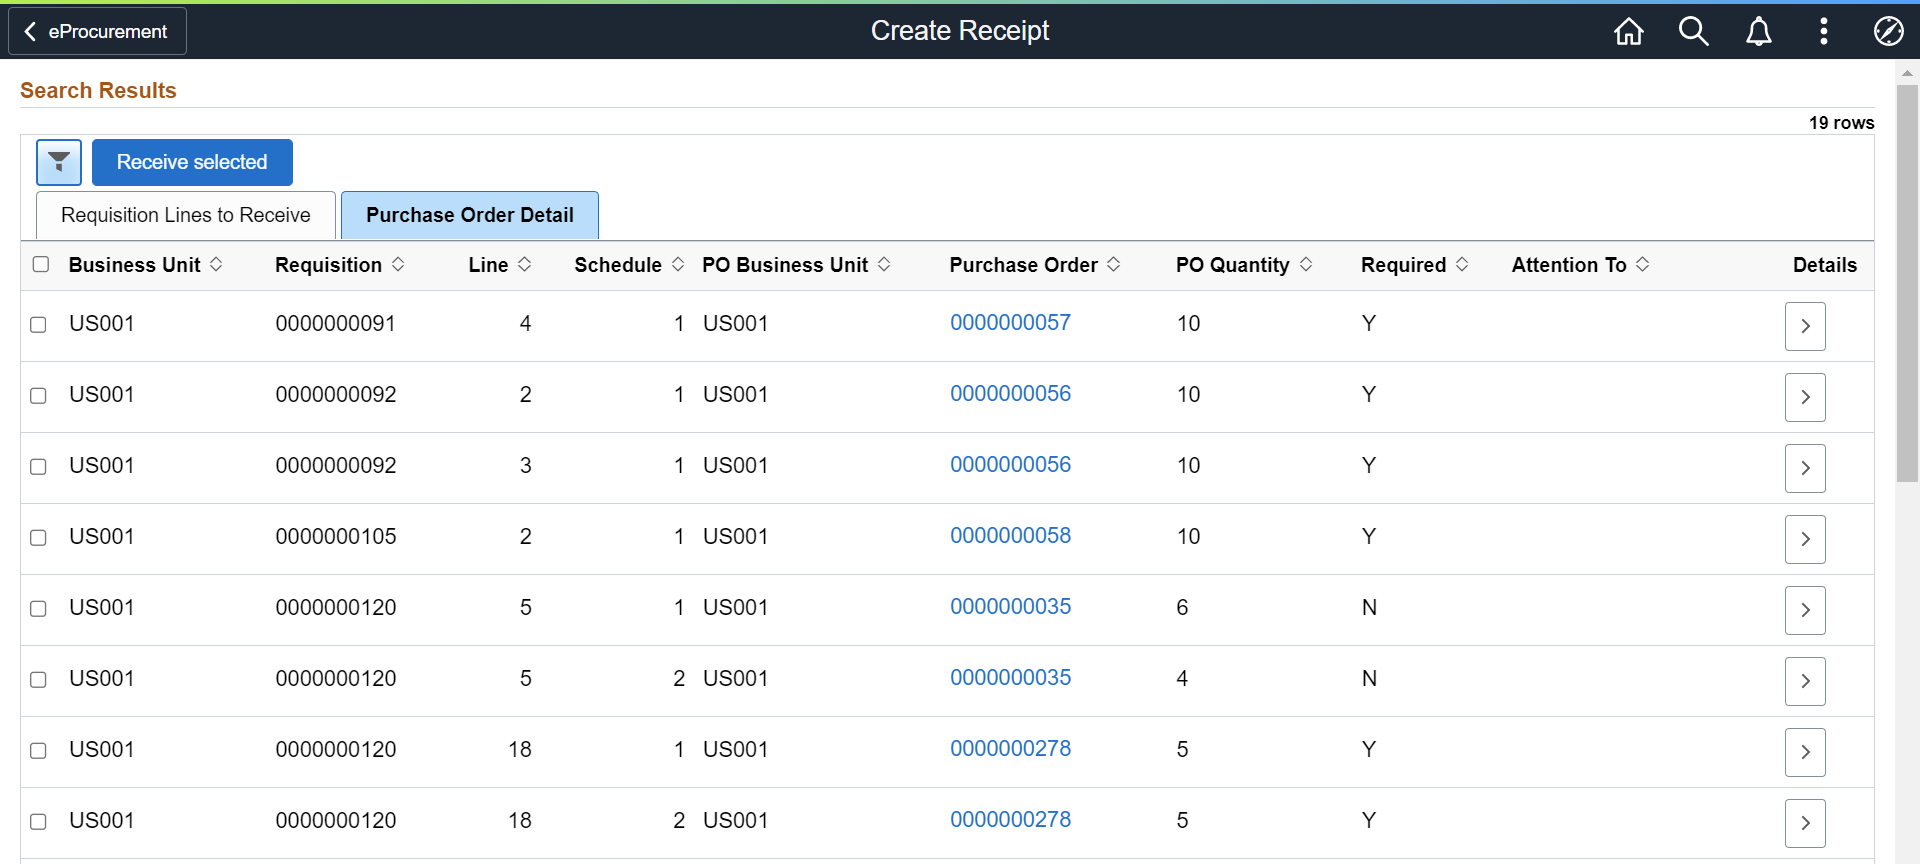The image size is (1920, 864).
Task: Sort by Attention To column arrows
Action: (1643, 264)
